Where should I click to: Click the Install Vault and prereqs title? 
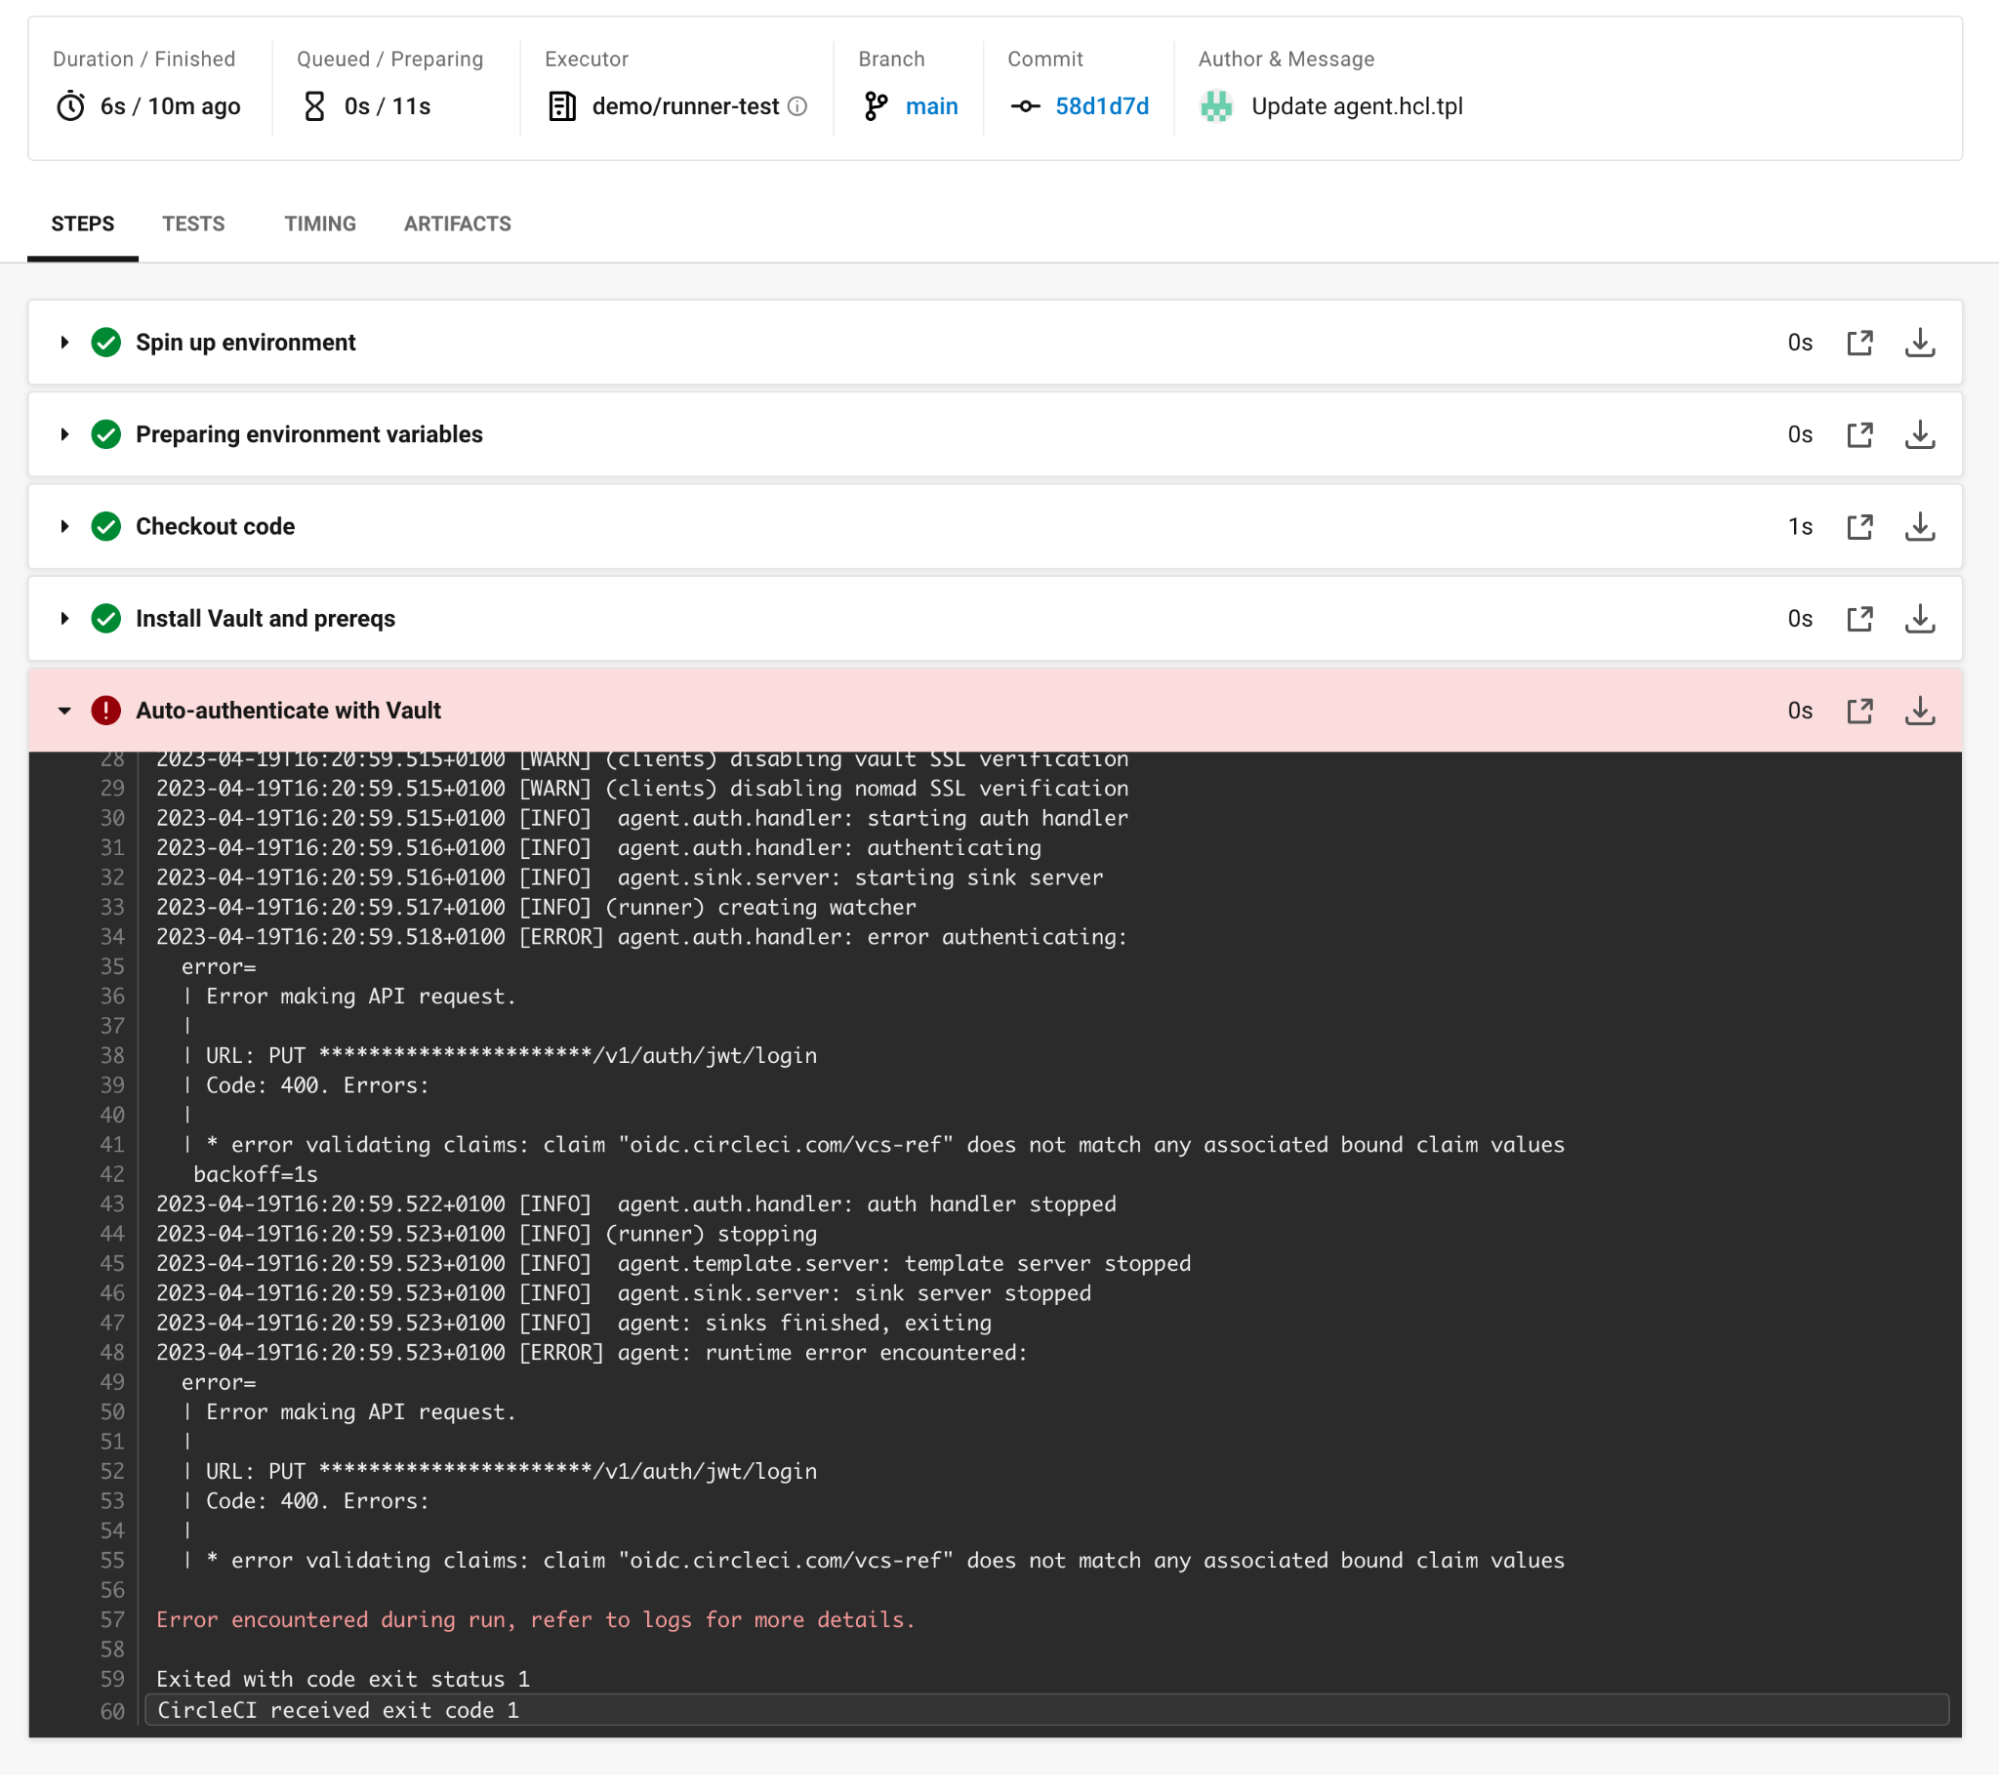tap(265, 619)
